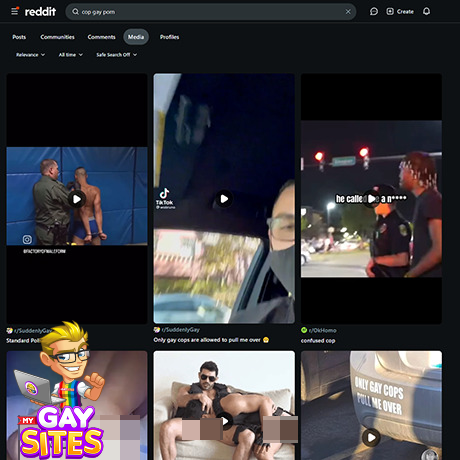Open the night traffic light thumbnail

371,199
